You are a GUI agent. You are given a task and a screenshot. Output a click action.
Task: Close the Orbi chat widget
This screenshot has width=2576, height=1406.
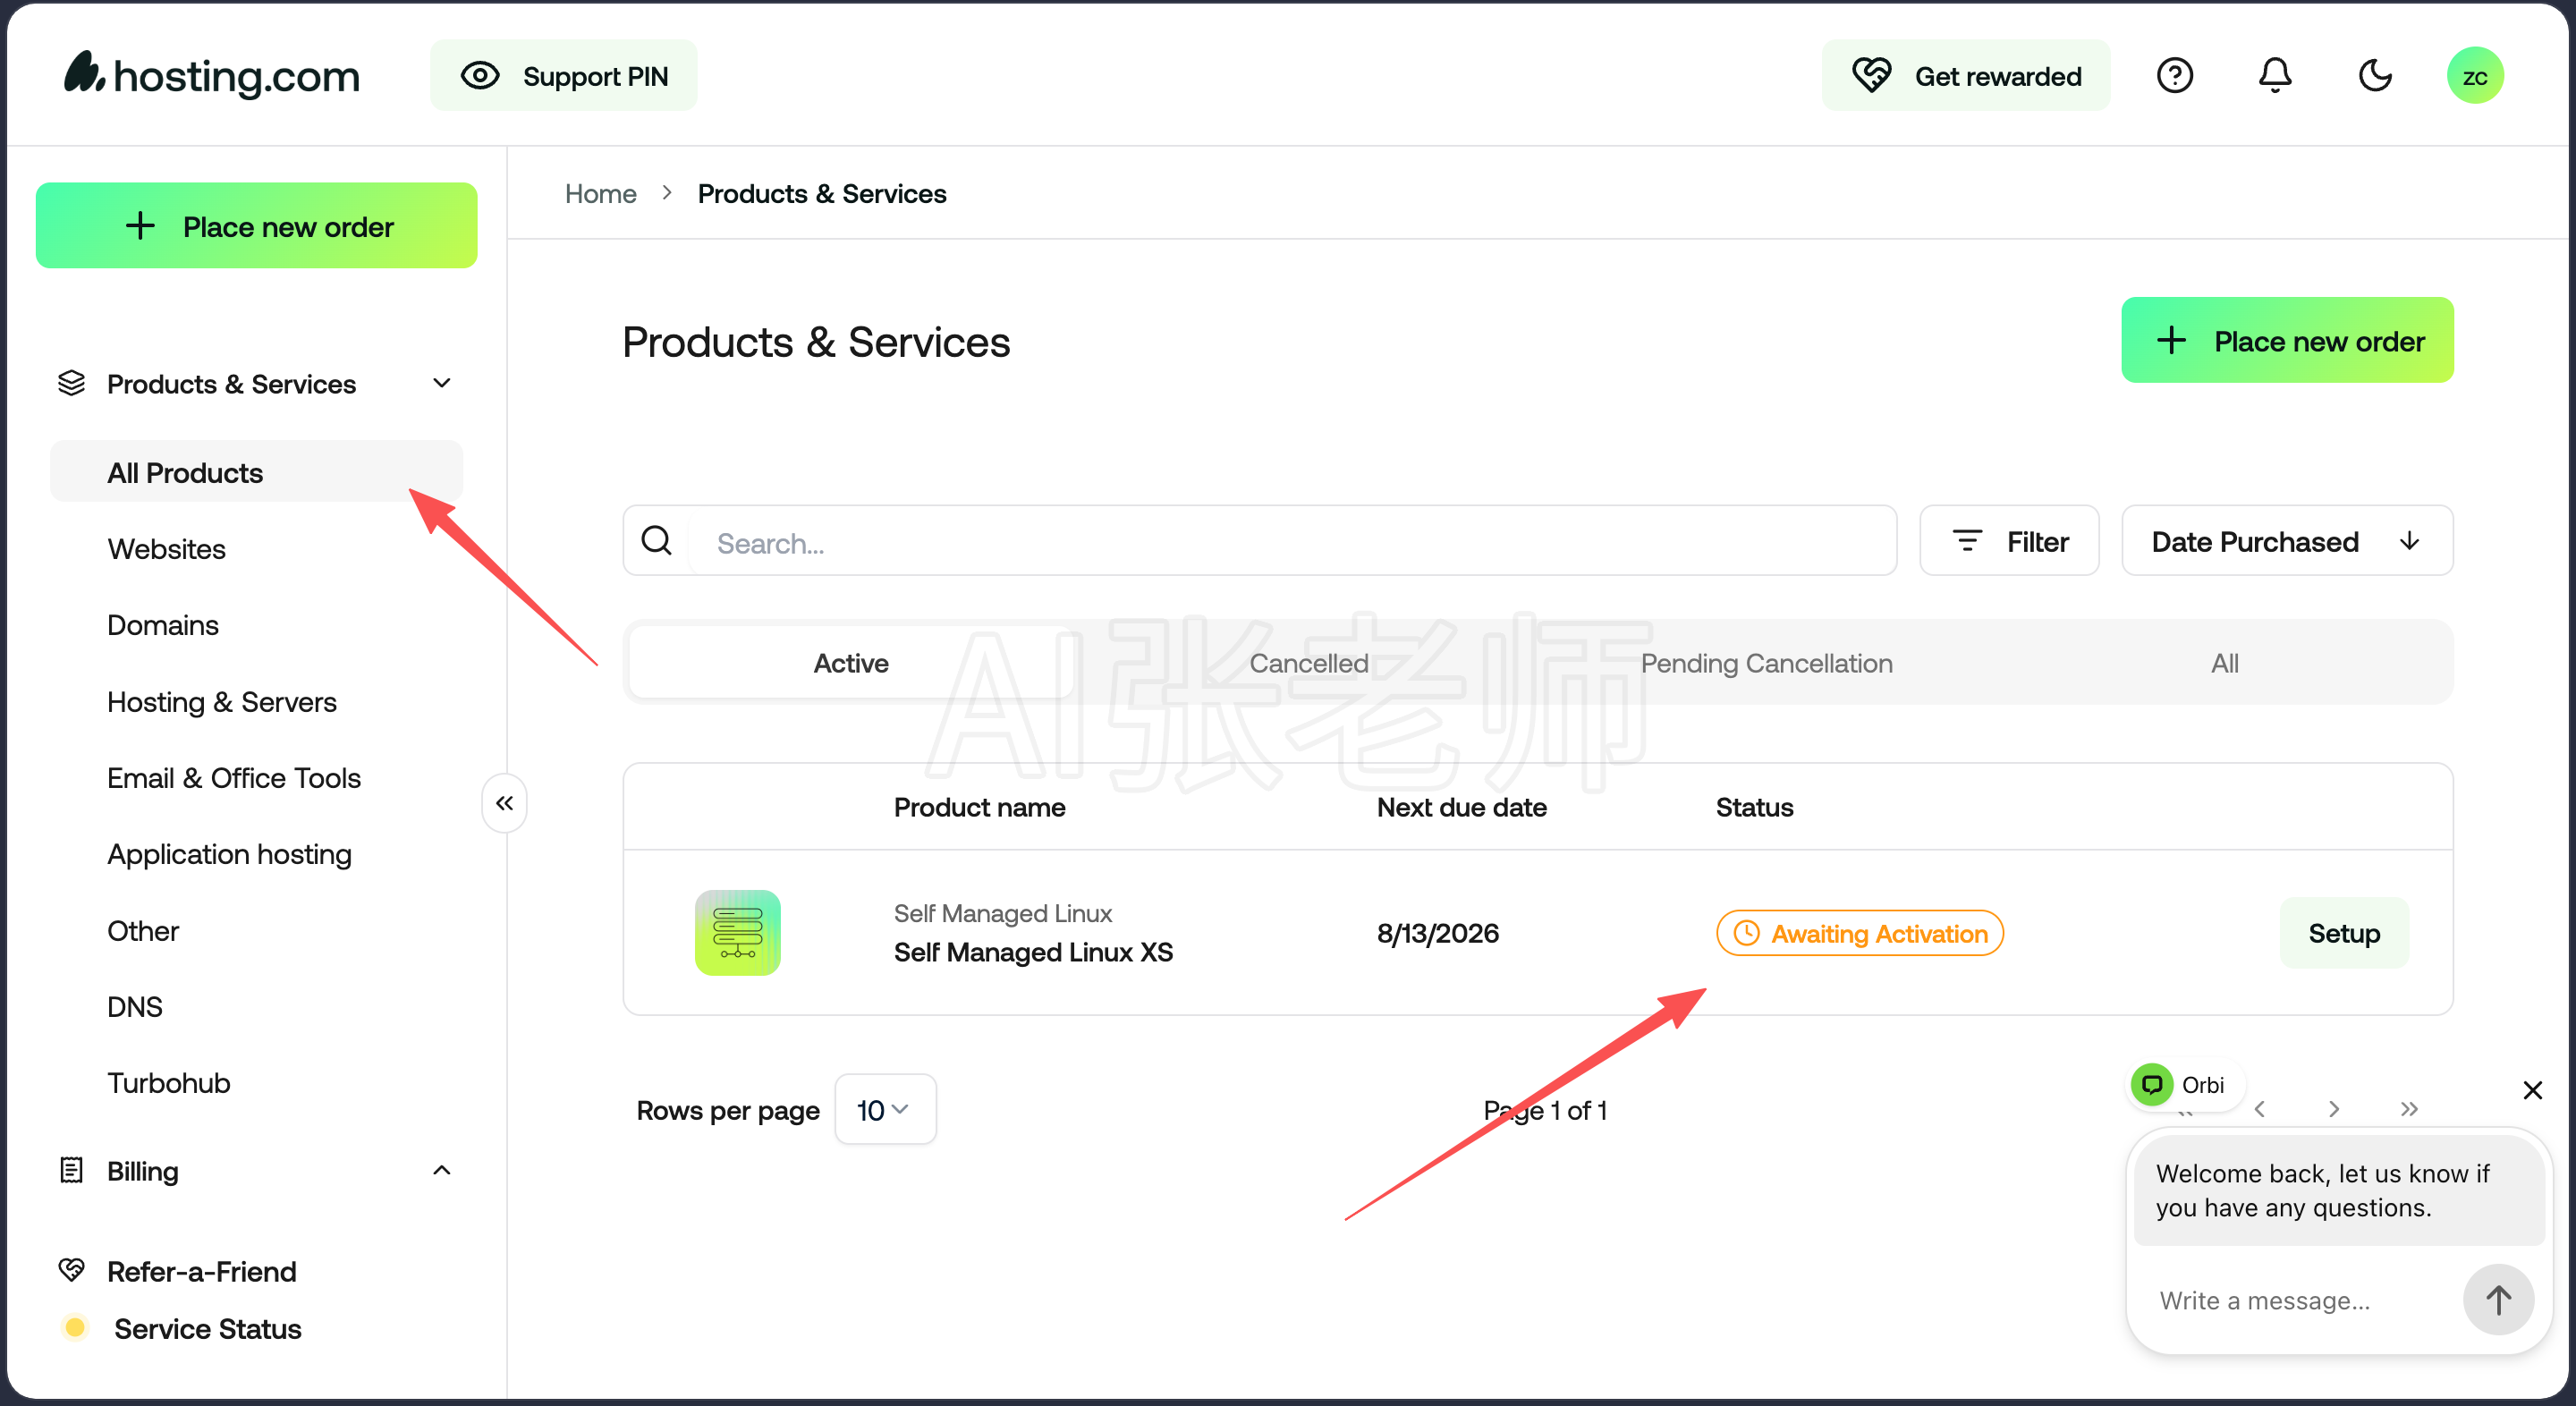pos(2533,1090)
